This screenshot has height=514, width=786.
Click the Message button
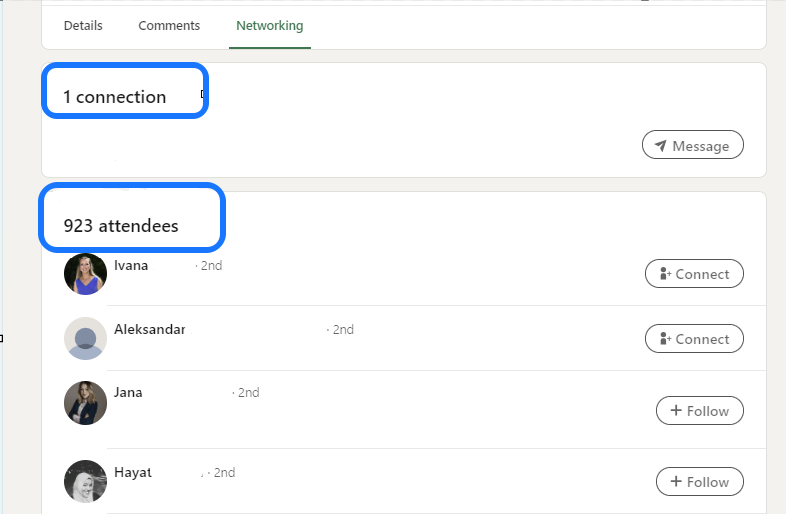point(693,146)
